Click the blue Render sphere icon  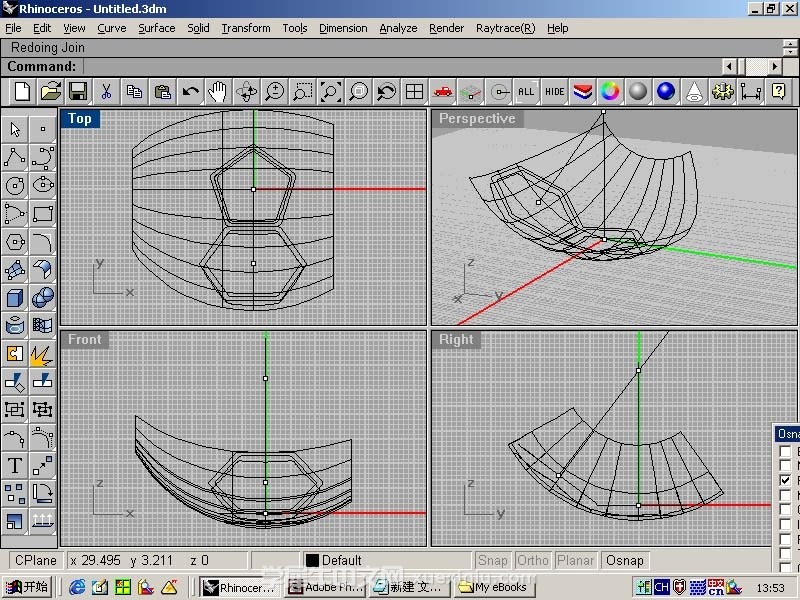click(x=666, y=92)
